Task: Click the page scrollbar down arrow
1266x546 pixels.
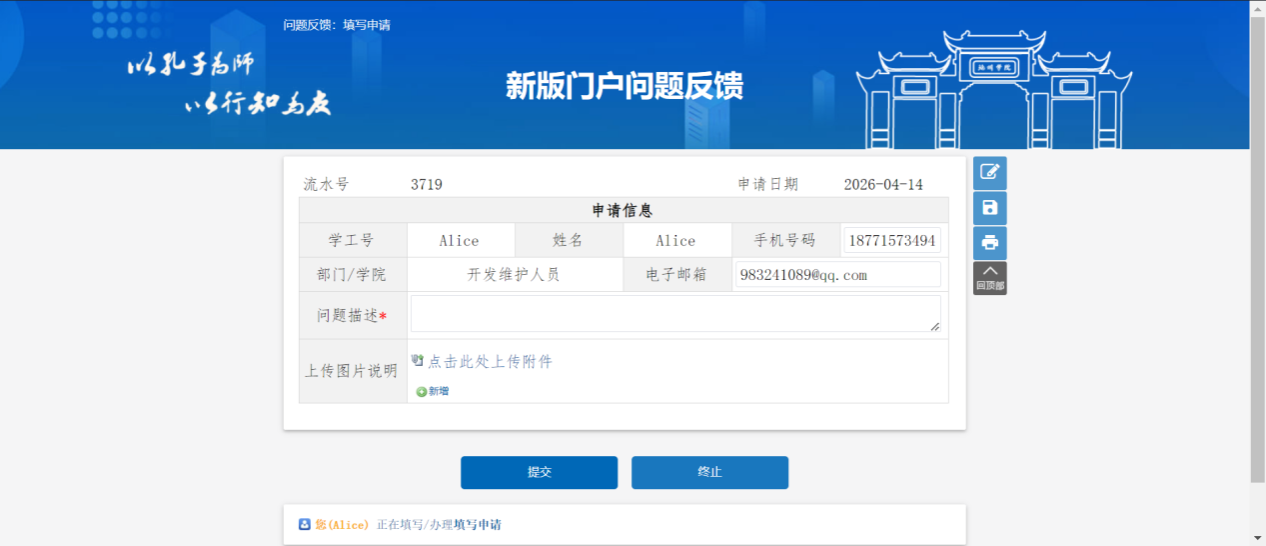Action: pyautogui.click(x=1257, y=538)
